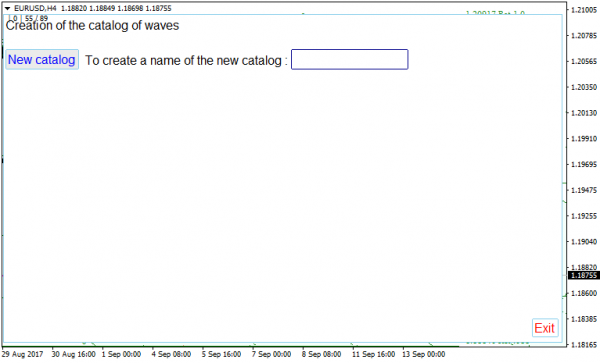Click the red Exit button

pos(545,328)
